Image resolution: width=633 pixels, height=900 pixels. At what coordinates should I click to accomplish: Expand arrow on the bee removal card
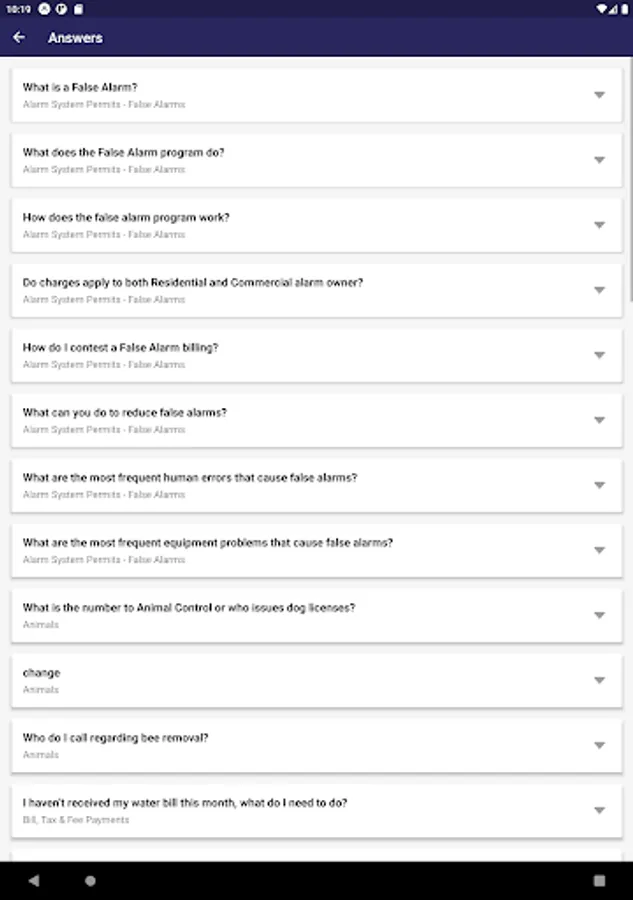click(599, 745)
